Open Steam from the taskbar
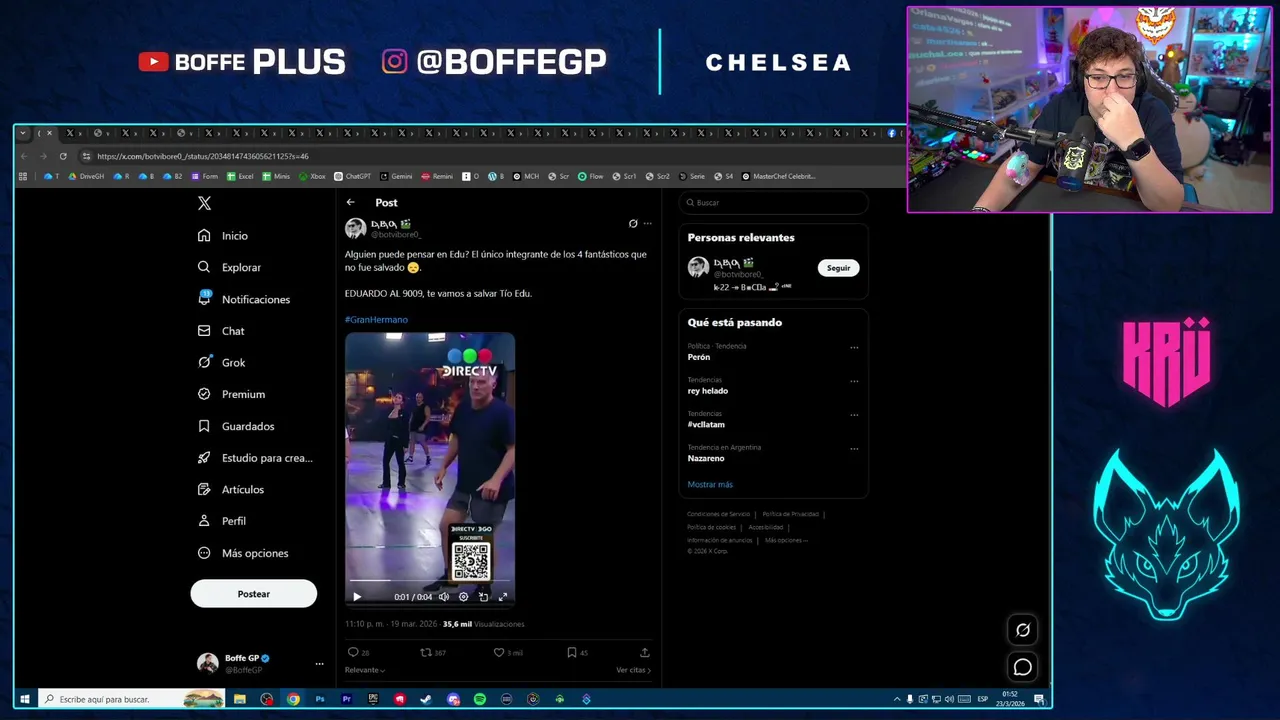The width and height of the screenshot is (1280, 720). click(426, 699)
